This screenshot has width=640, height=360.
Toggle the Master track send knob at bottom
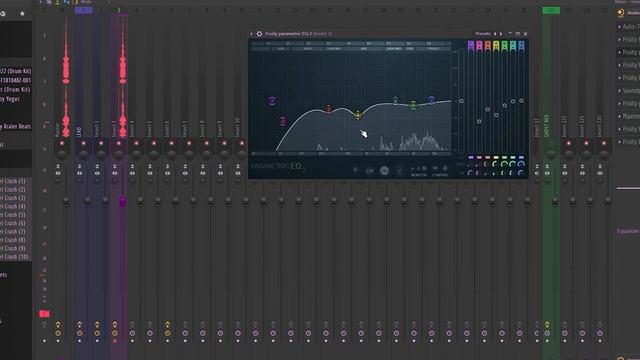(x=58, y=333)
